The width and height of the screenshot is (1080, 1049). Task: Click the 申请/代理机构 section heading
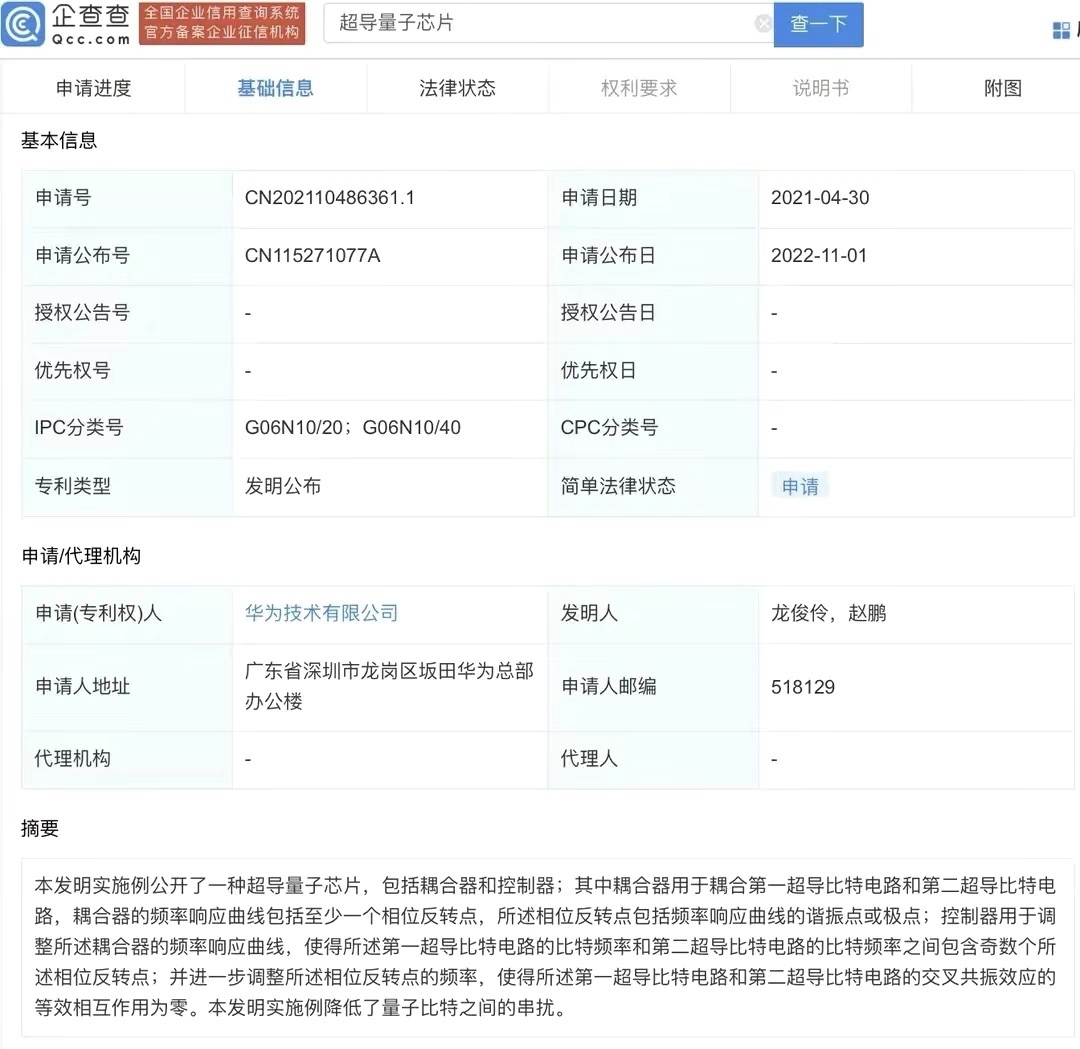[81, 556]
